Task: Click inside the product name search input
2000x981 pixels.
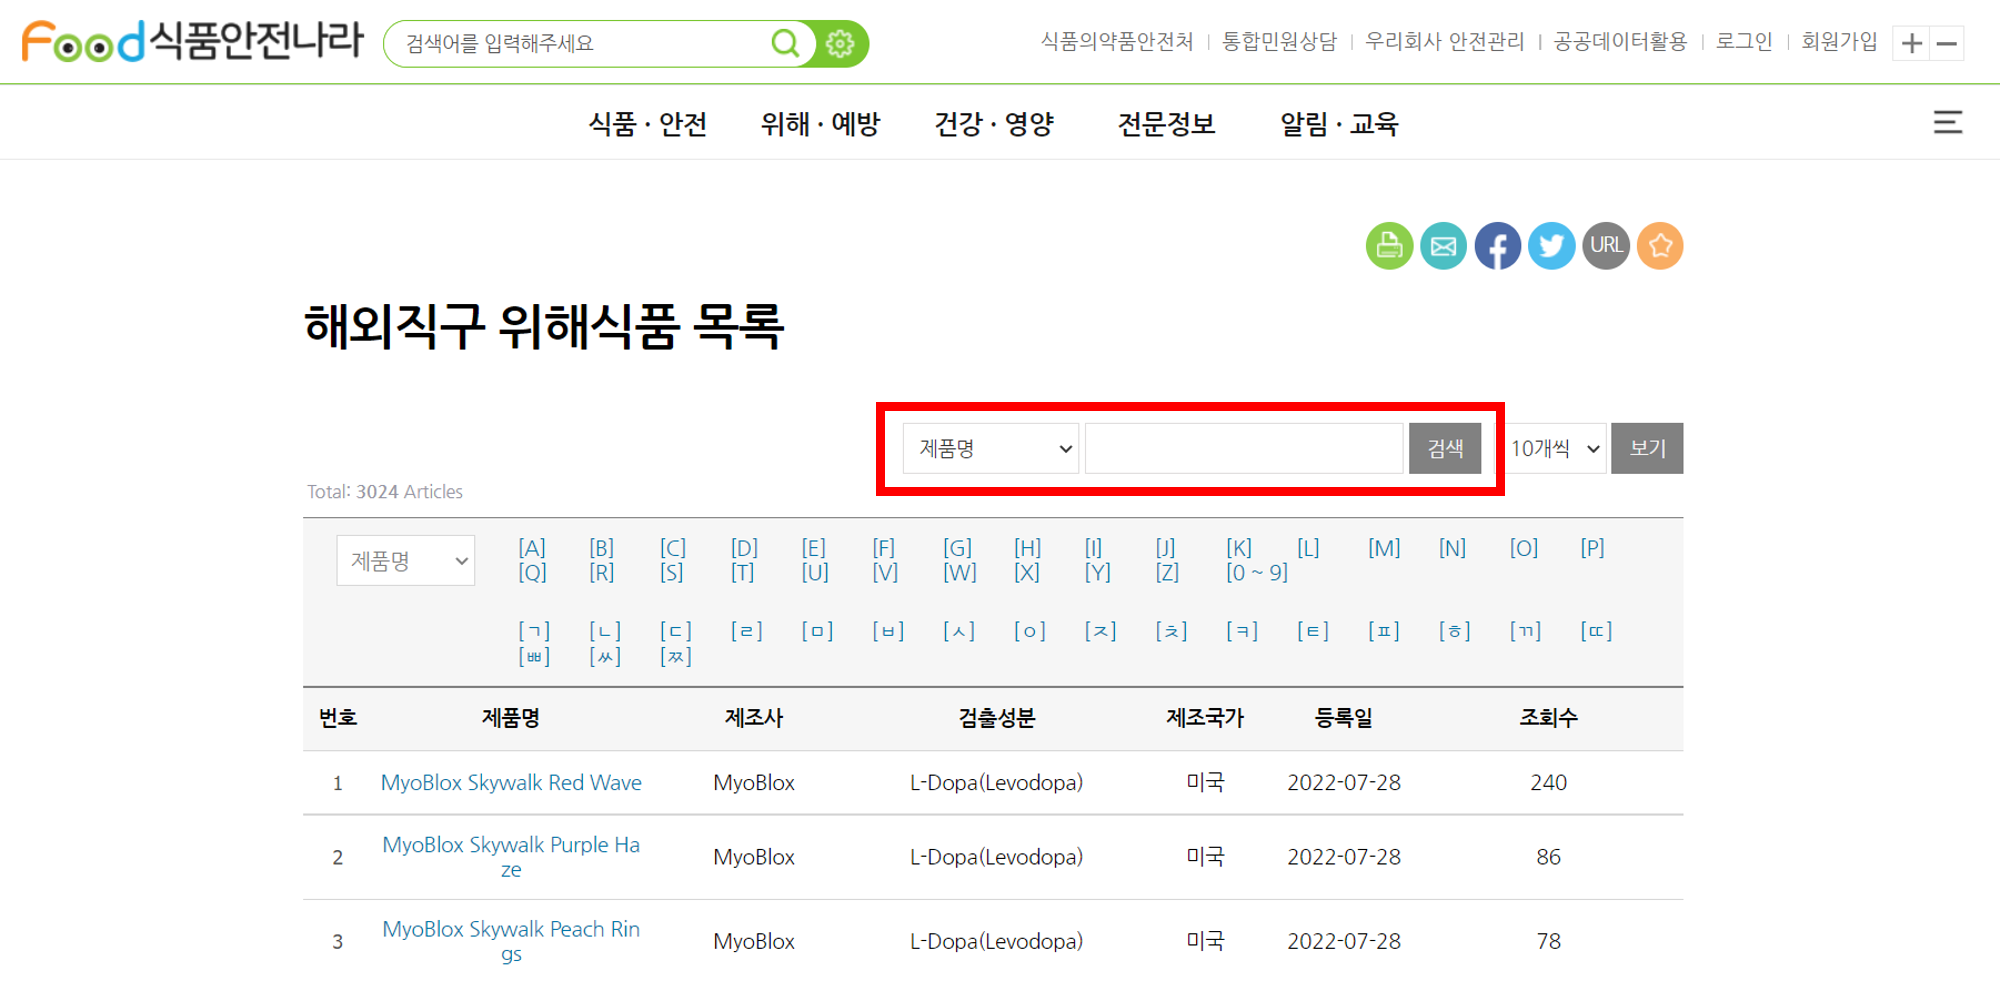Action: (1243, 448)
